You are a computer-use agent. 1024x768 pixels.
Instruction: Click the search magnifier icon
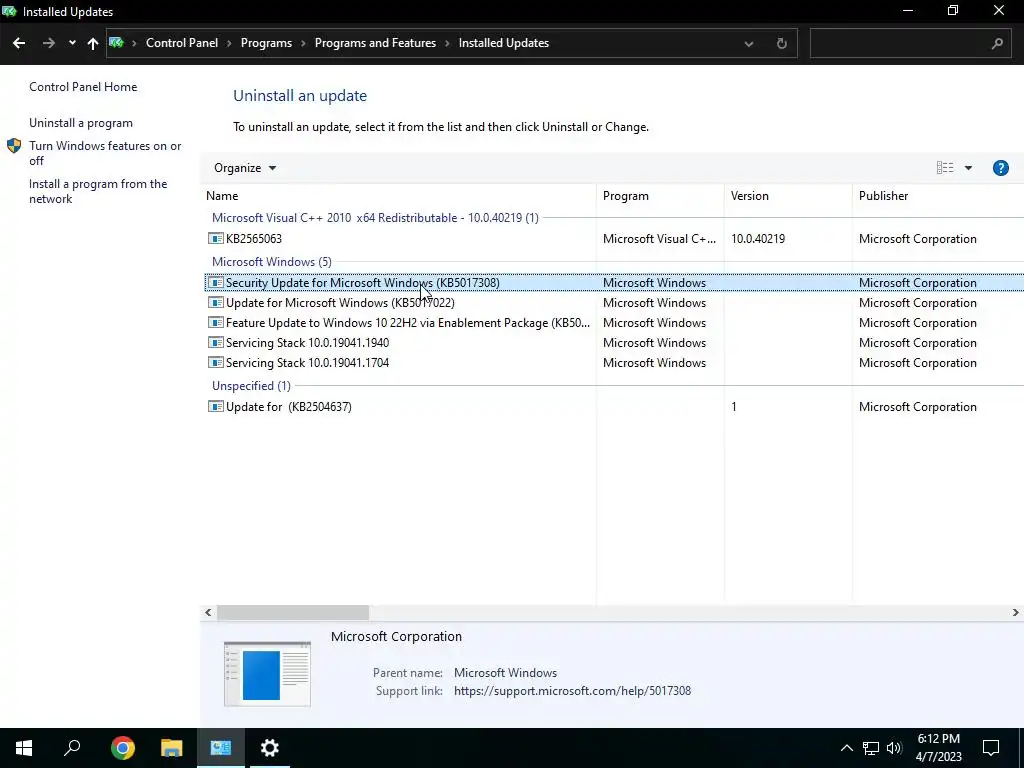coord(997,44)
